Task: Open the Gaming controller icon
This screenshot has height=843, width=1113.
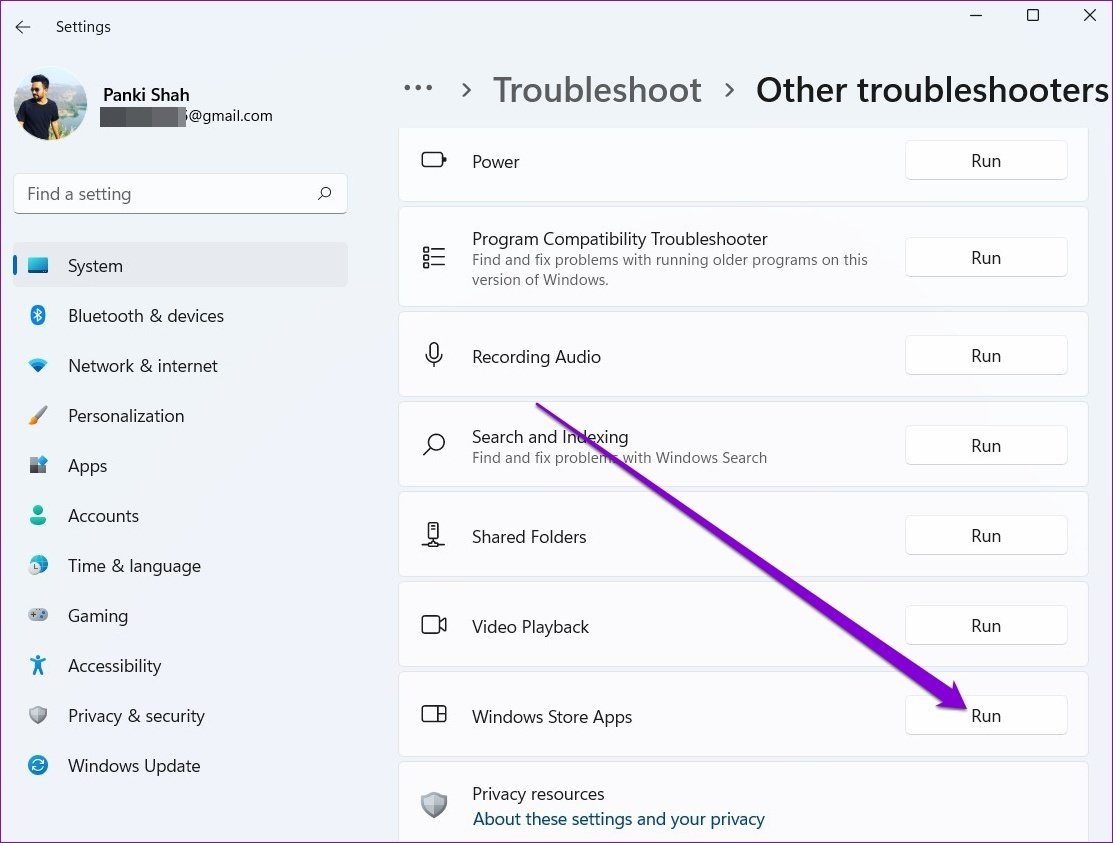Action: 38,616
